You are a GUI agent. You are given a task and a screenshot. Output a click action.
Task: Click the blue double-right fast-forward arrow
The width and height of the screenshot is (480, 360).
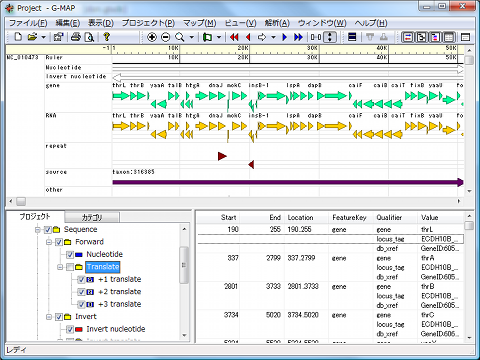pos(298,37)
